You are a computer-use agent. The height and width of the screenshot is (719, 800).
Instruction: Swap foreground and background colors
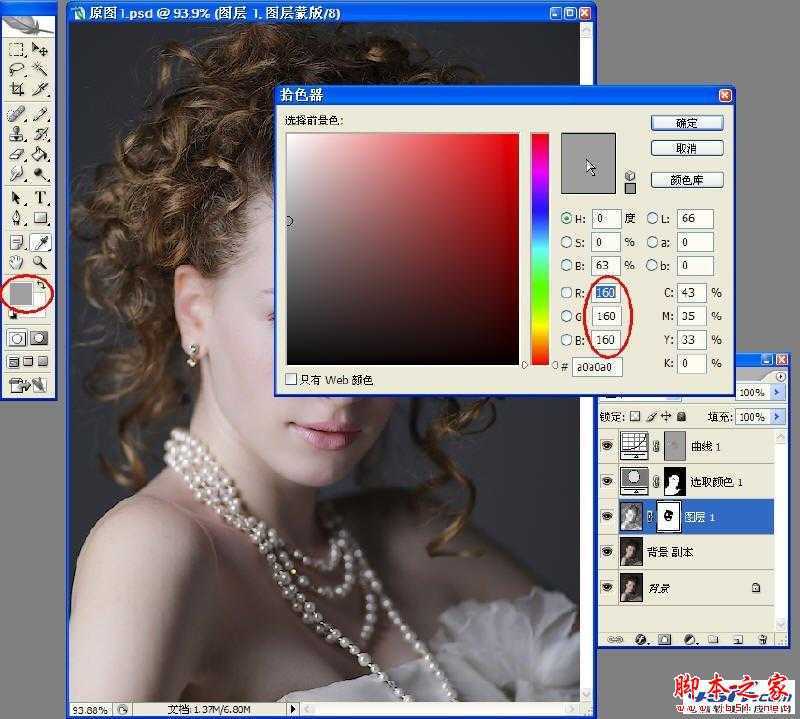pyautogui.click(x=42, y=285)
